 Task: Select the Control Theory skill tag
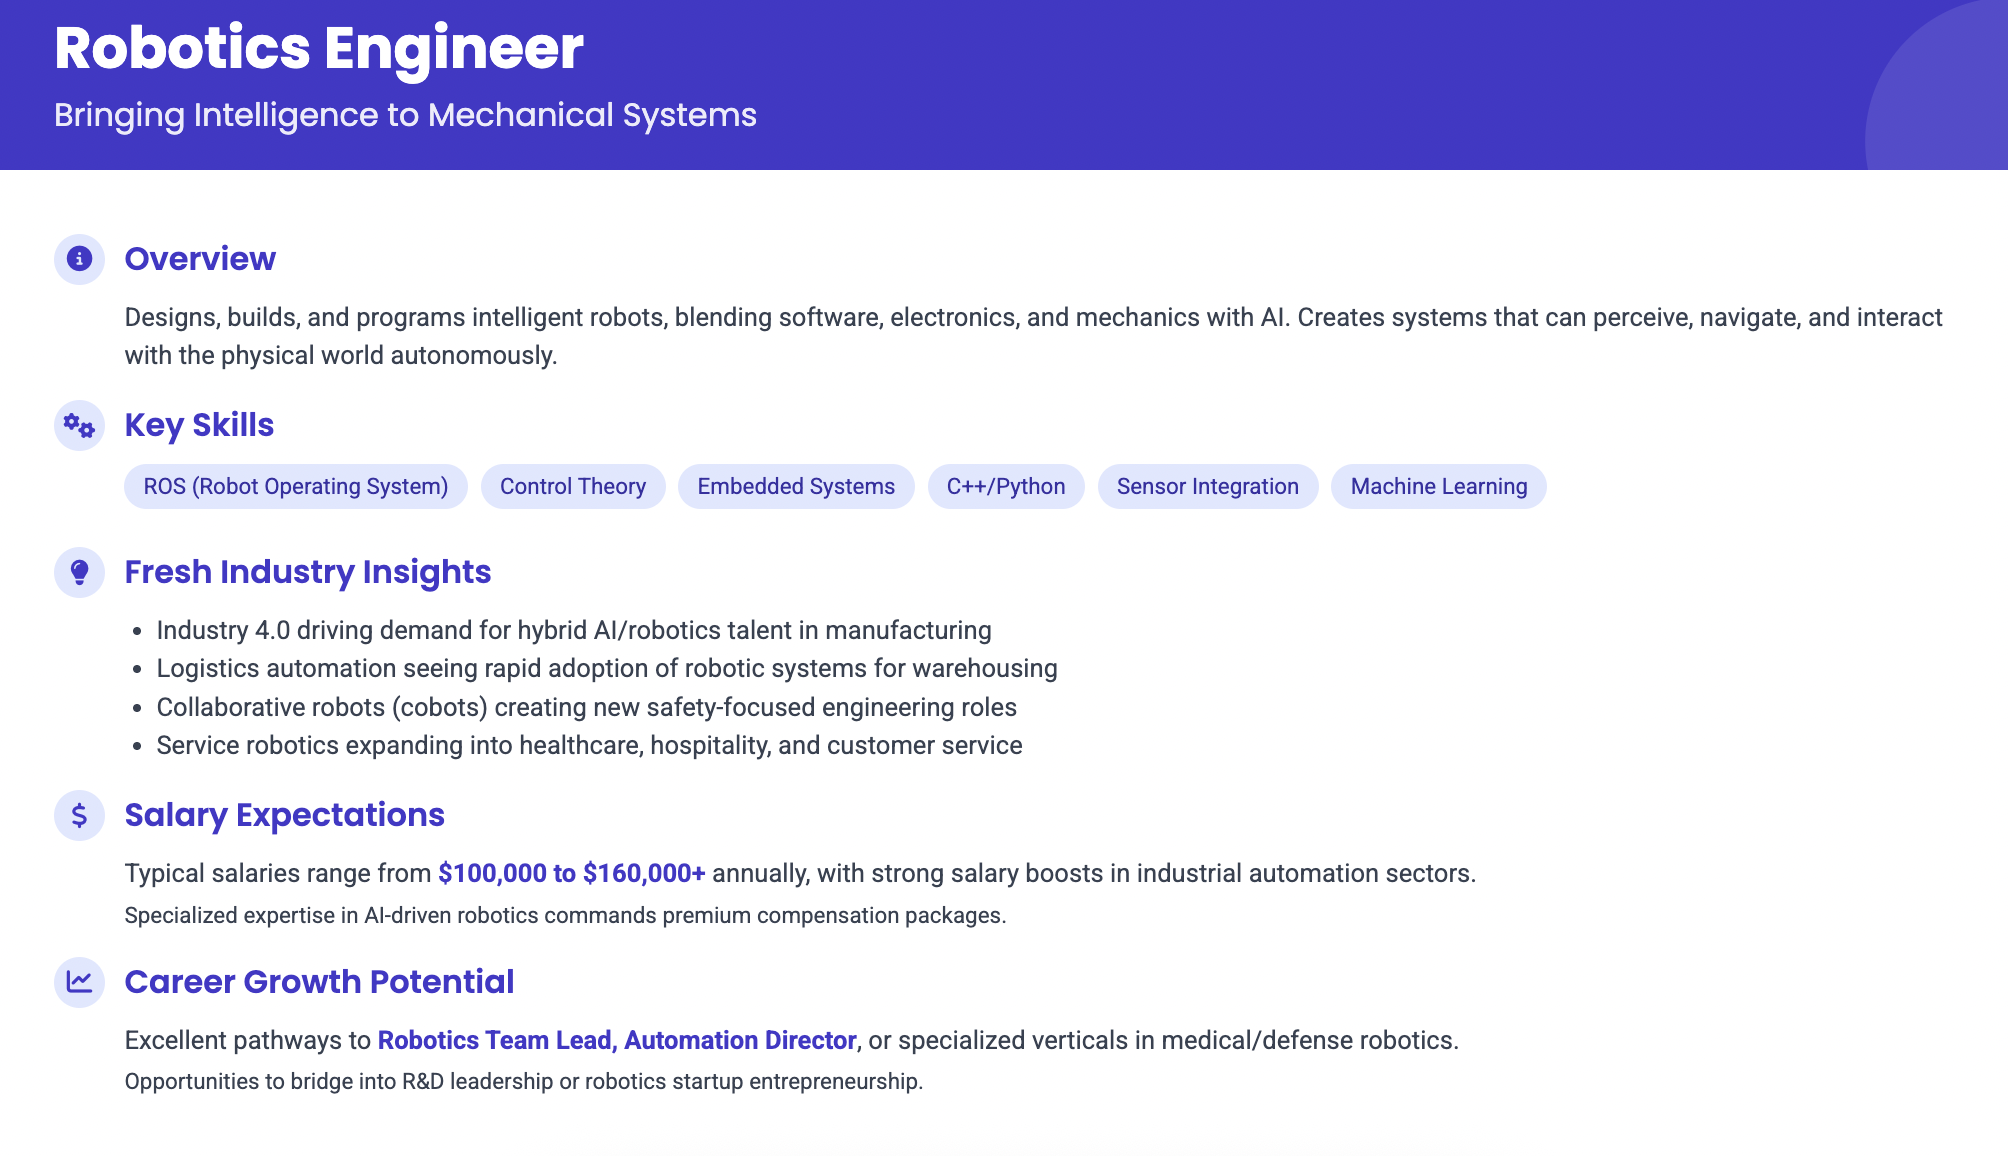[573, 486]
